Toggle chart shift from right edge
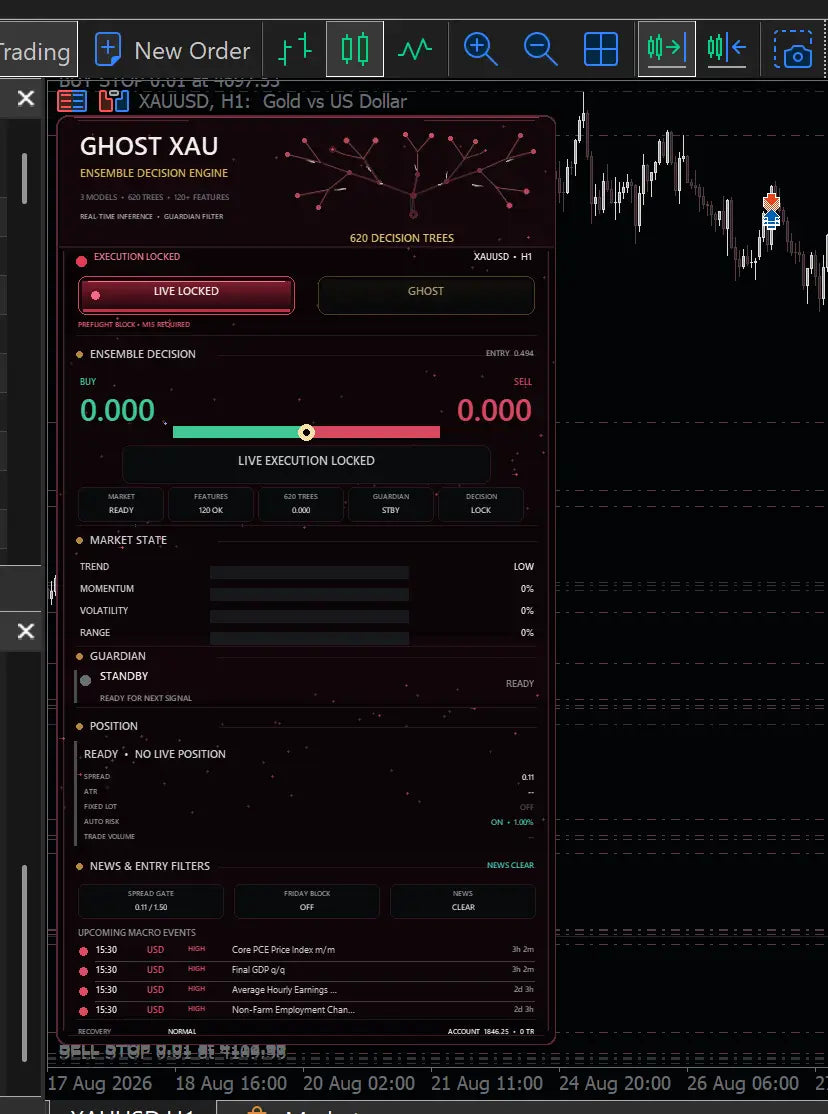Screen dimensions: 828x1114 726,49
